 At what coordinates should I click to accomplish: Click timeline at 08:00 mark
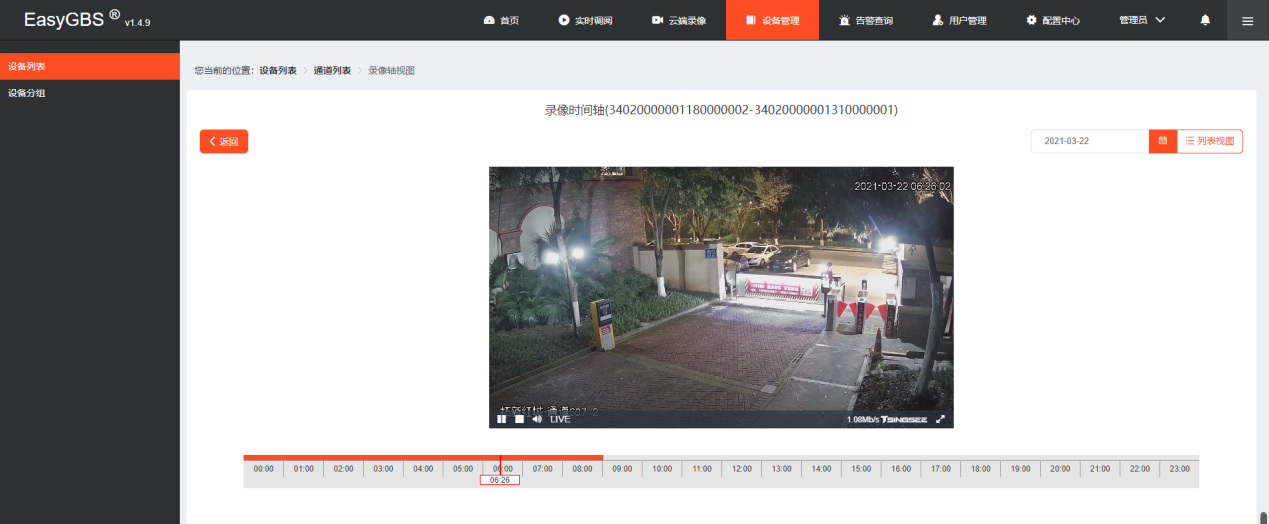582,468
